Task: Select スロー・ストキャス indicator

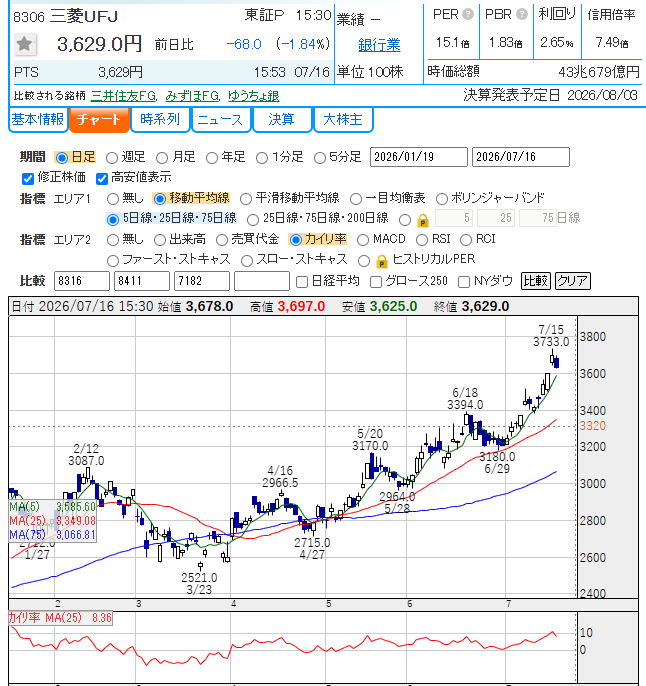Action: point(247,261)
